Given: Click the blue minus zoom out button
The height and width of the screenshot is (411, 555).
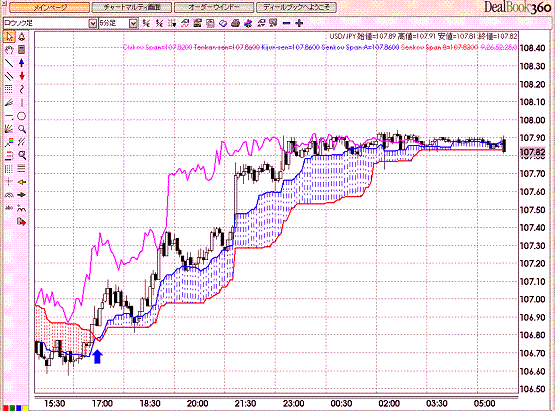Looking at the screenshot, I should pyautogui.click(x=287, y=23).
